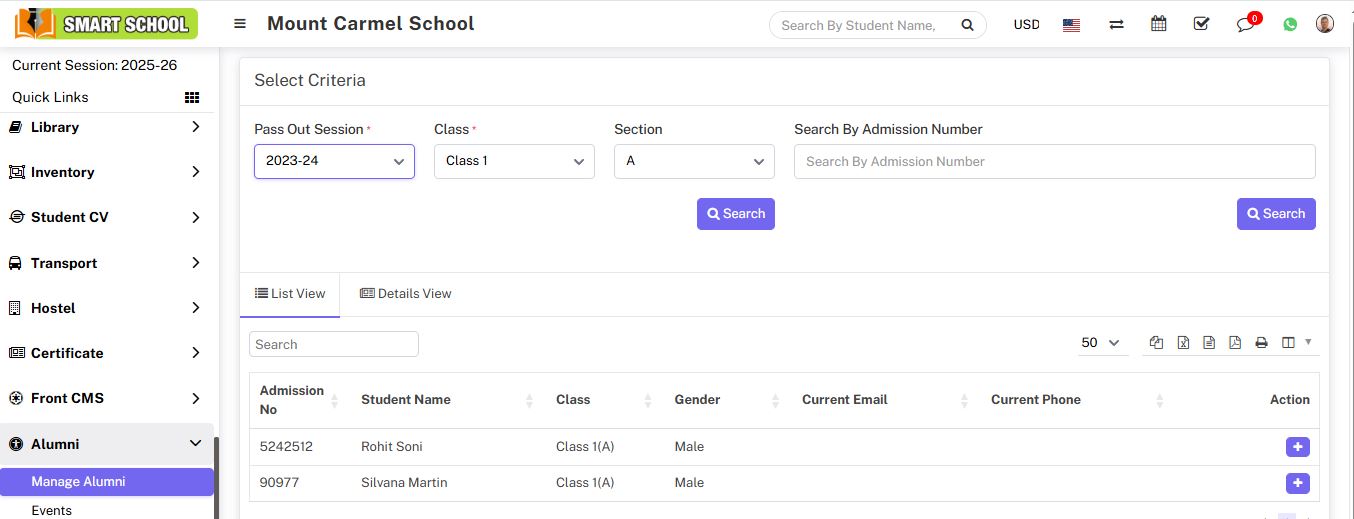1354x519 pixels.
Task: Print the alumni table
Action: (1261, 342)
